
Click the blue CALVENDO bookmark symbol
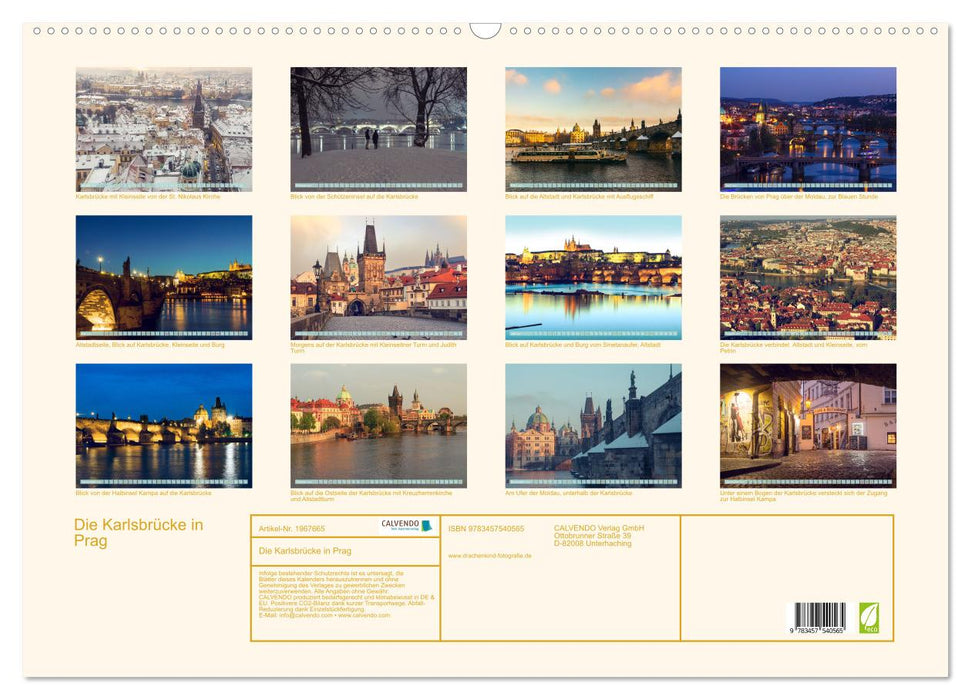coord(428,525)
